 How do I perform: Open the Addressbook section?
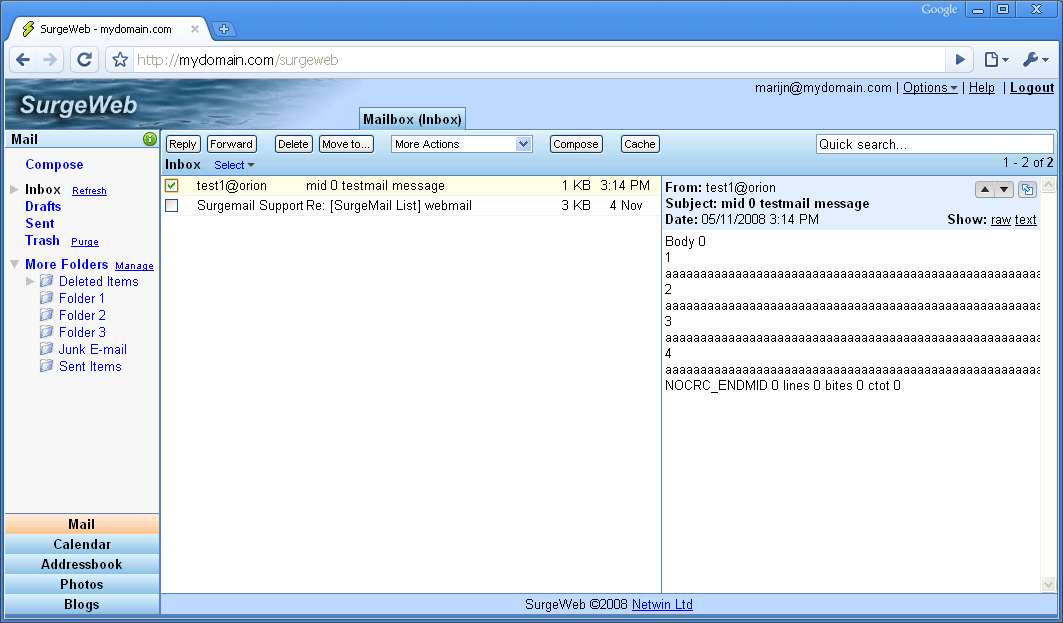tap(82, 564)
